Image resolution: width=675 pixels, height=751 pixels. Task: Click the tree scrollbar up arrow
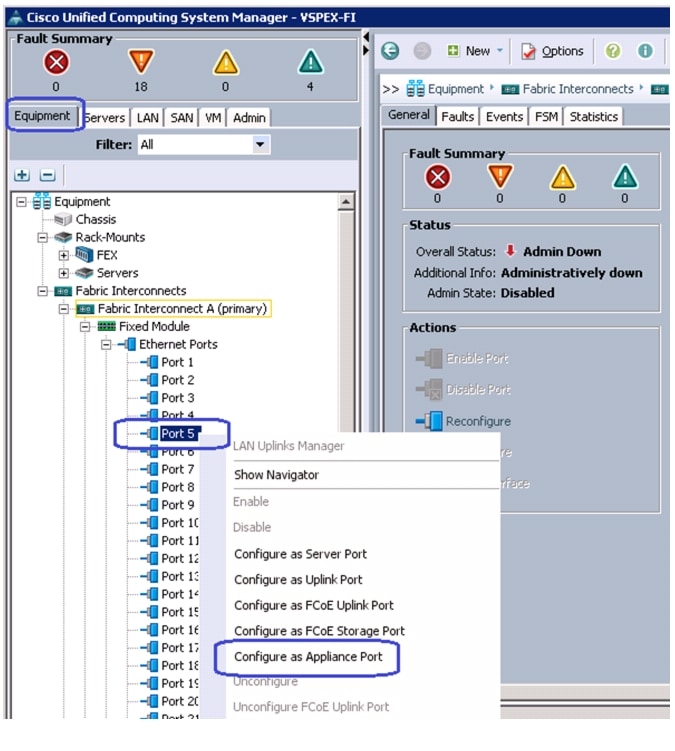click(x=345, y=202)
